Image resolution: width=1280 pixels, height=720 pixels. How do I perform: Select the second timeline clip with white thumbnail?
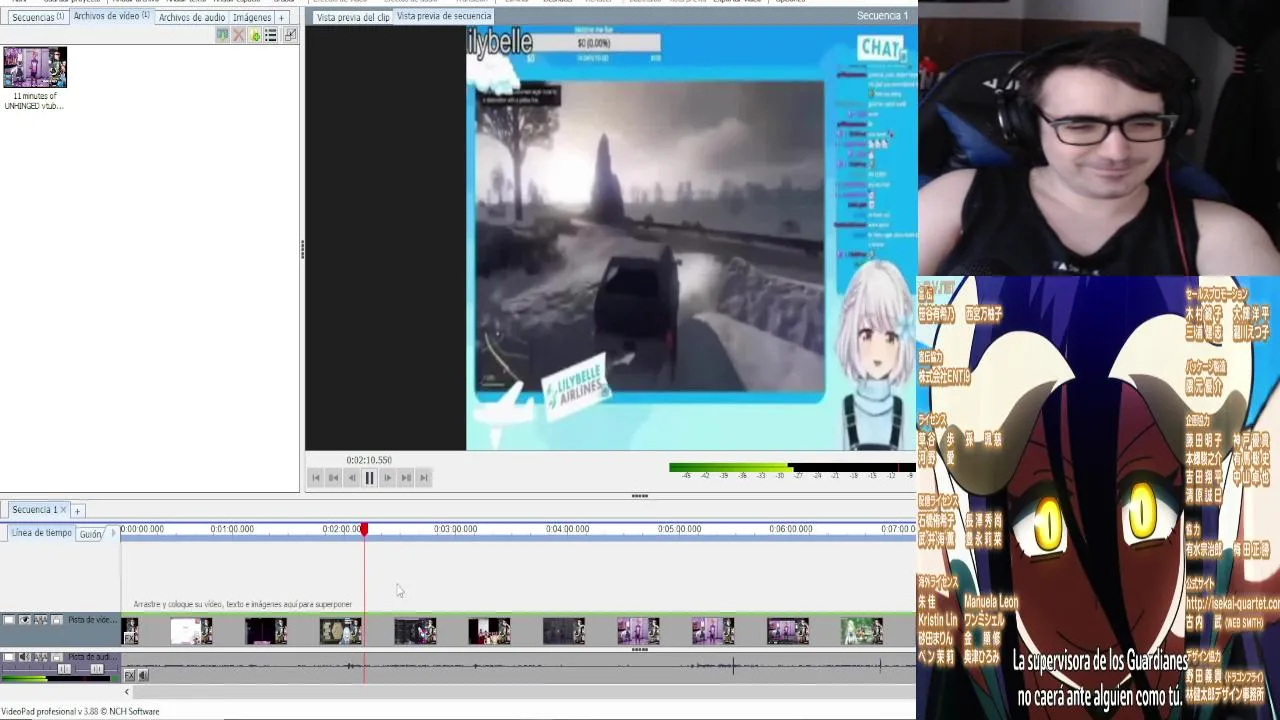point(191,631)
